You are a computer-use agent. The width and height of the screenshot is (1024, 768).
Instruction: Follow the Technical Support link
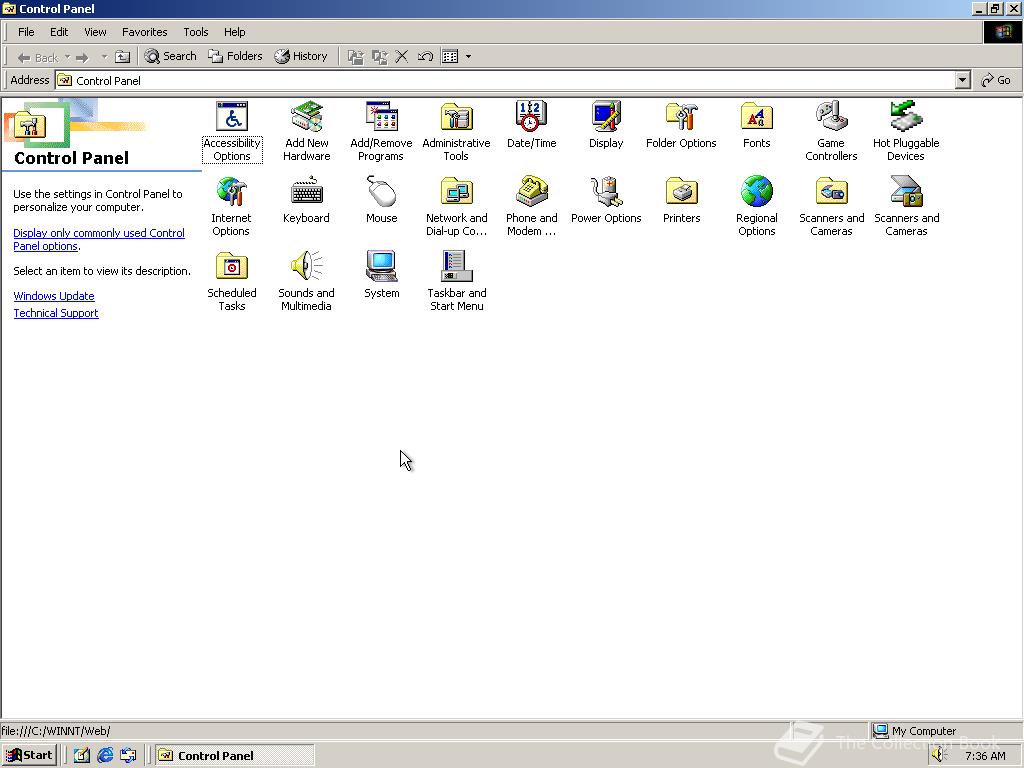click(56, 313)
